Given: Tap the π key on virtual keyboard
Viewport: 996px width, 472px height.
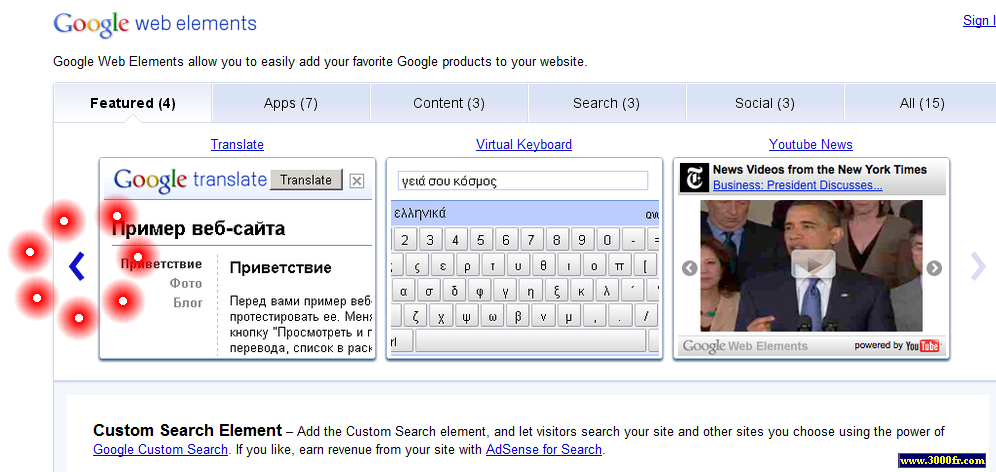Looking at the screenshot, I should pos(619,266).
